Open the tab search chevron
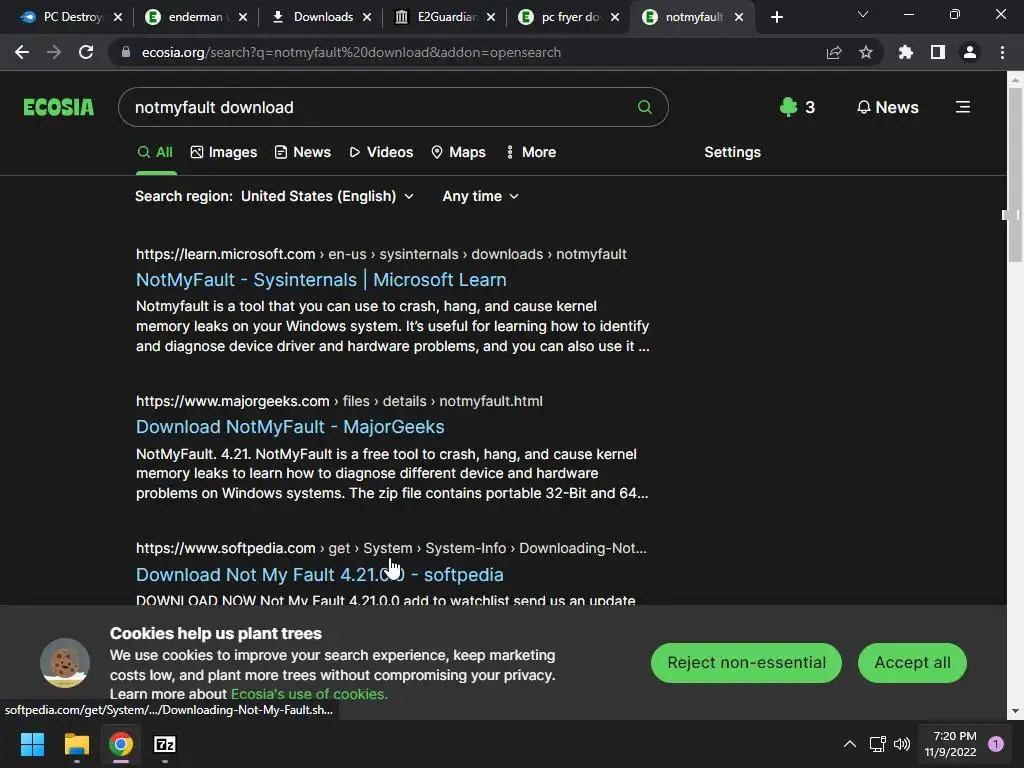Viewport: 1024px width, 768px height. coord(863,14)
